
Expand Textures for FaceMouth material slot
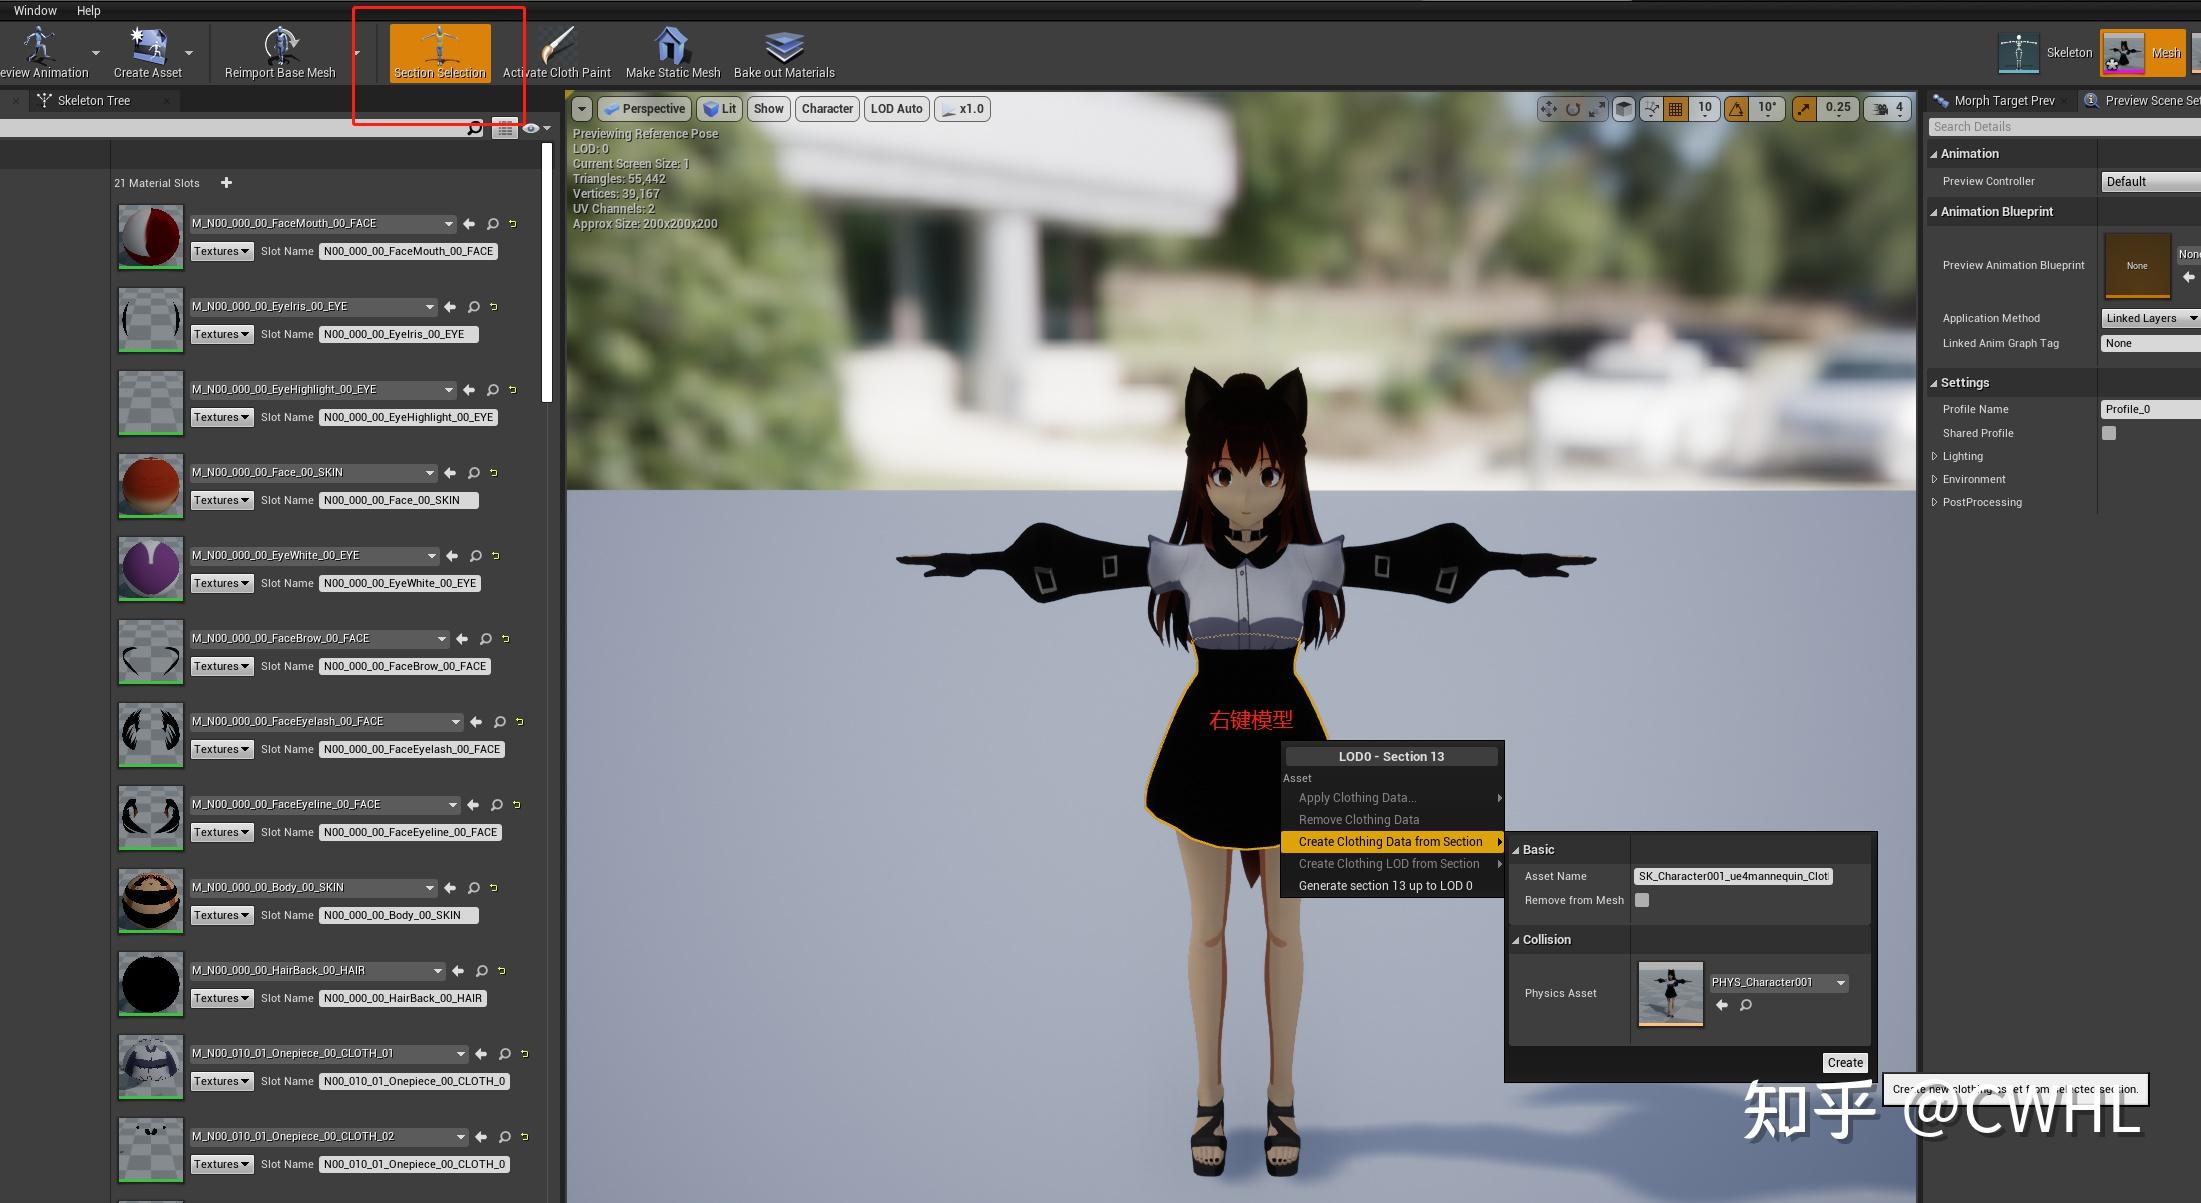221,250
